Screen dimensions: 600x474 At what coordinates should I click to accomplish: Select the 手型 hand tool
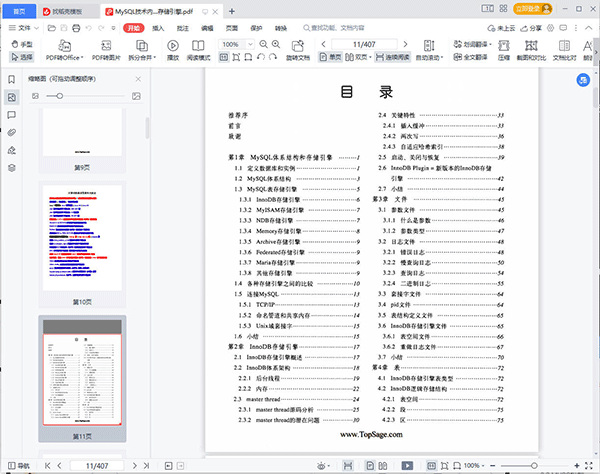click(x=22, y=45)
